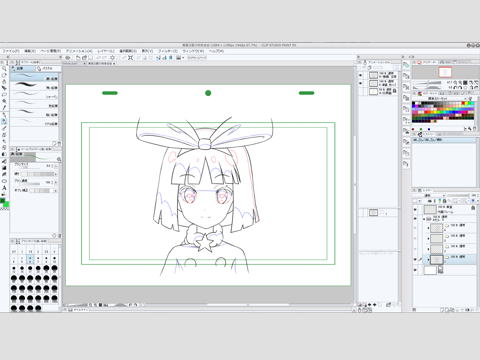This screenshot has width=480, height=360.
Task: Click delete sub tool trash icon
Action: (59, 144)
